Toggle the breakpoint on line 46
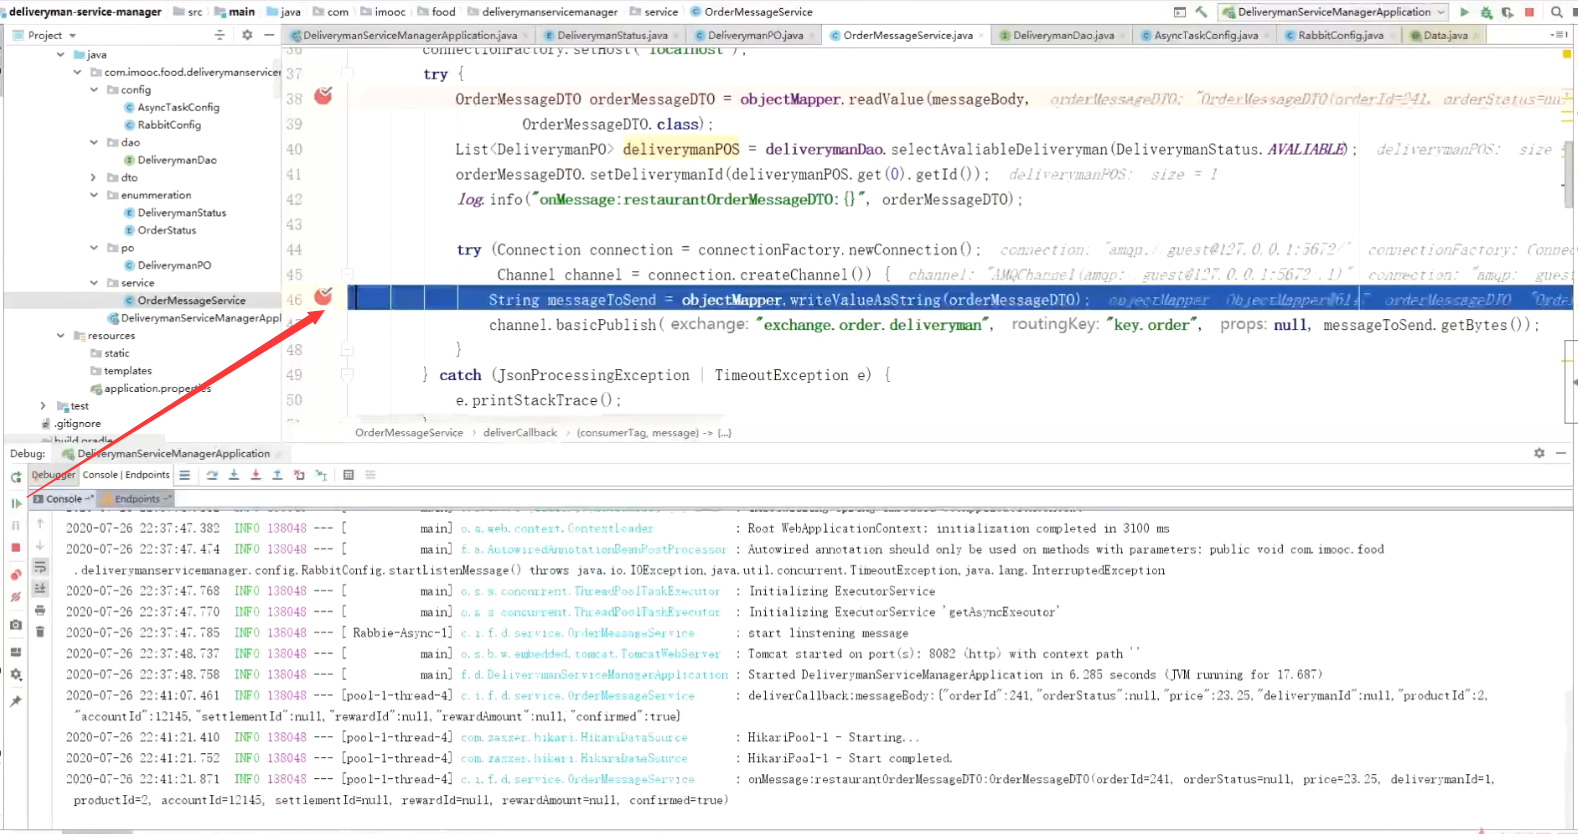The image size is (1578, 834). (323, 296)
